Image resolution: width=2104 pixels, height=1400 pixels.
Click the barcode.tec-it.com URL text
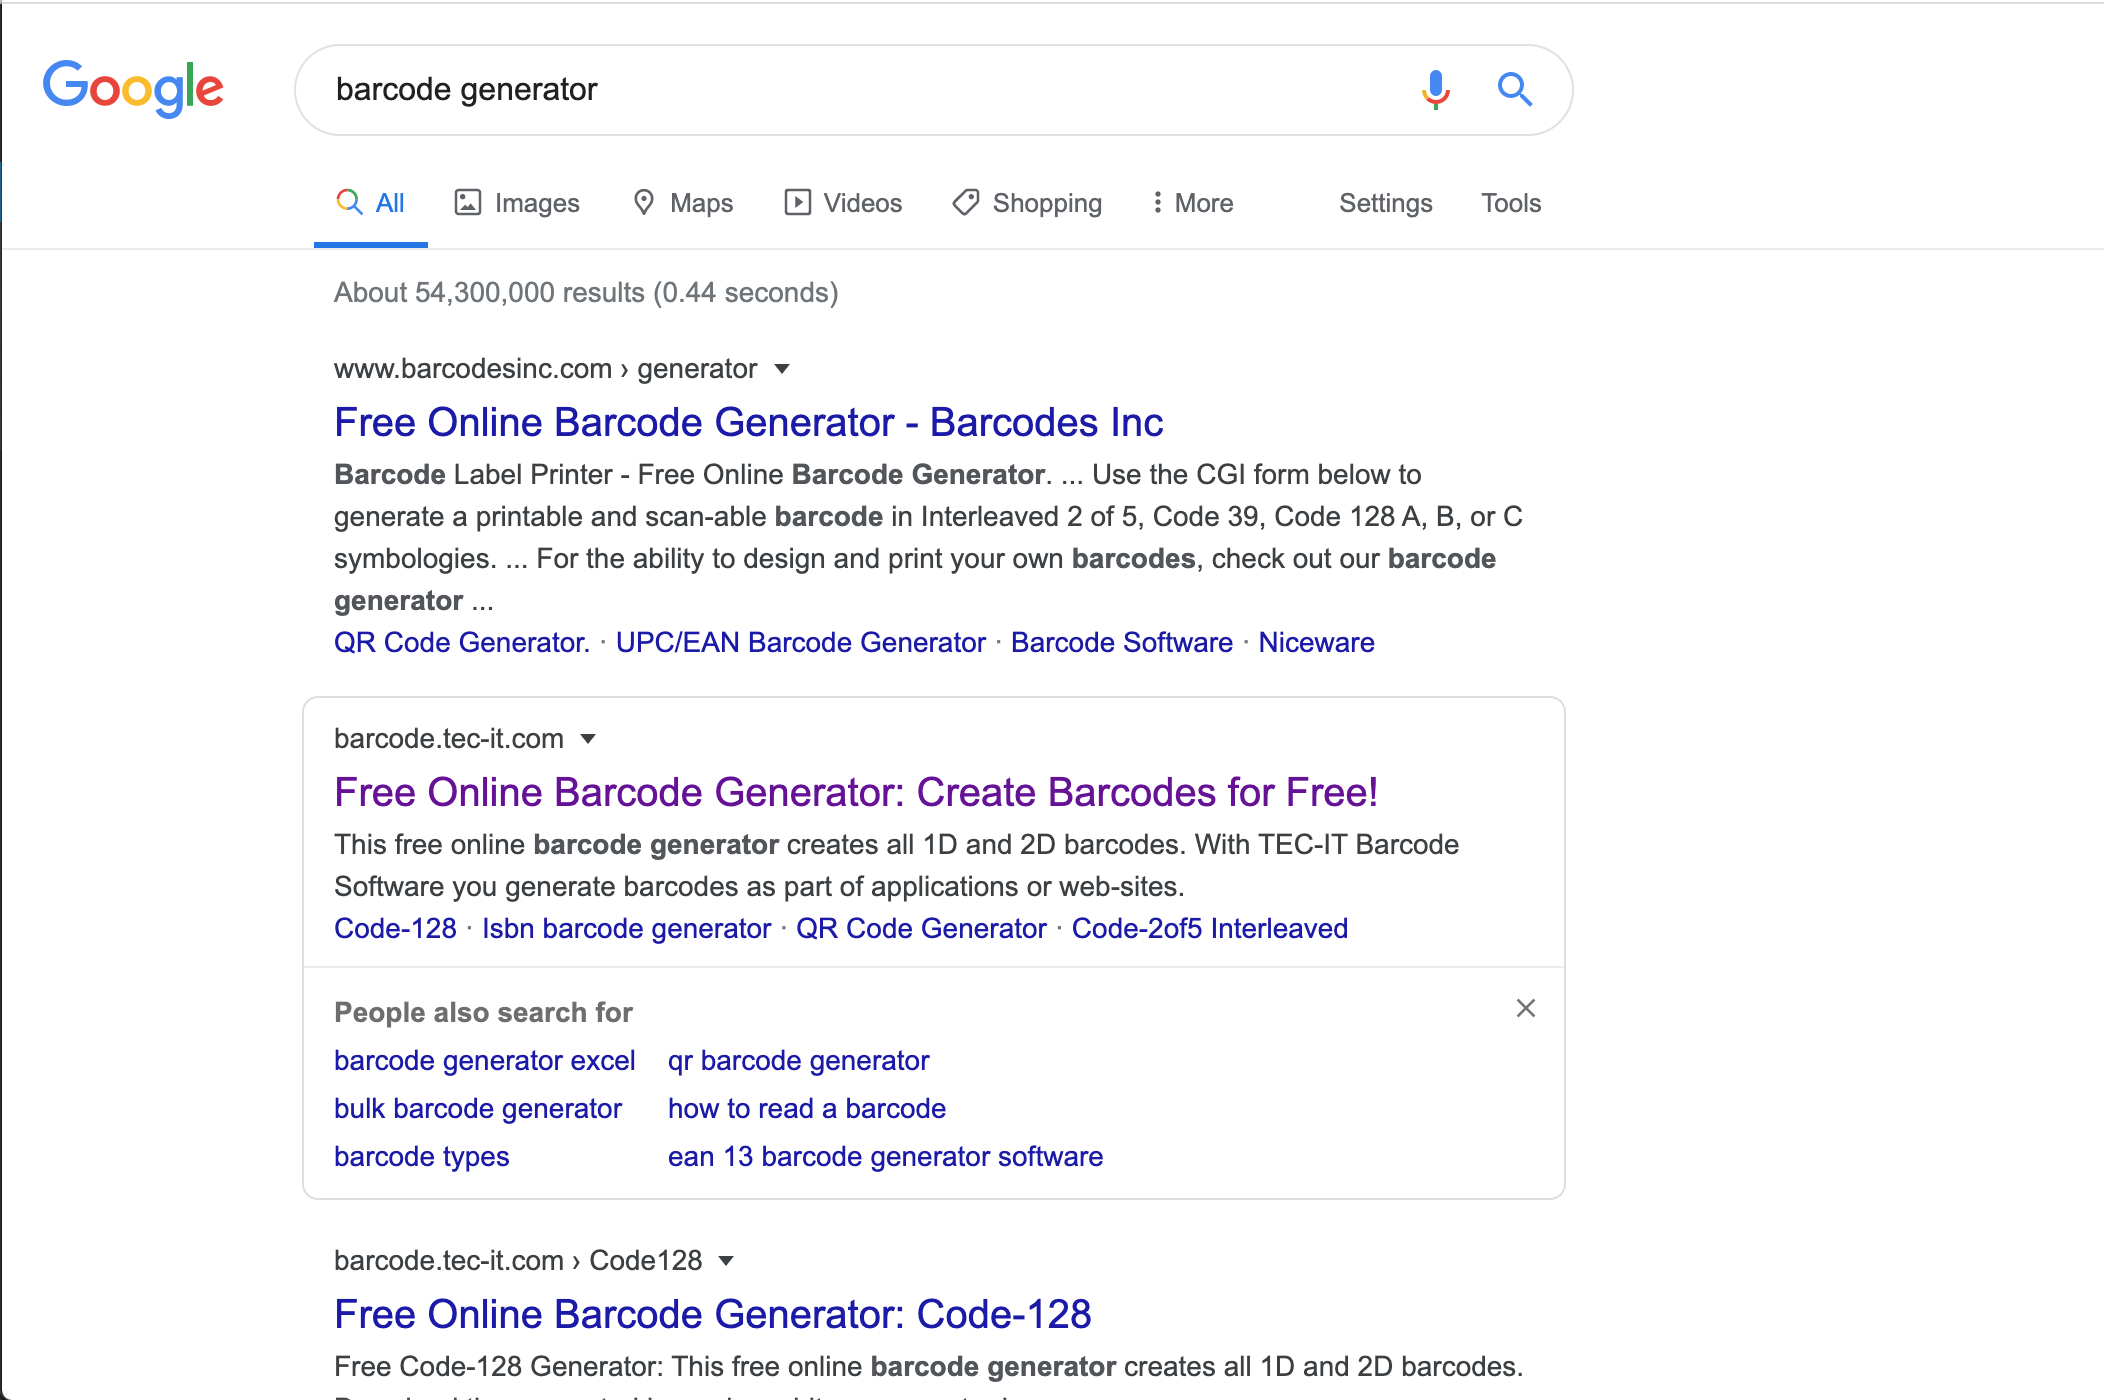[x=449, y=739]
